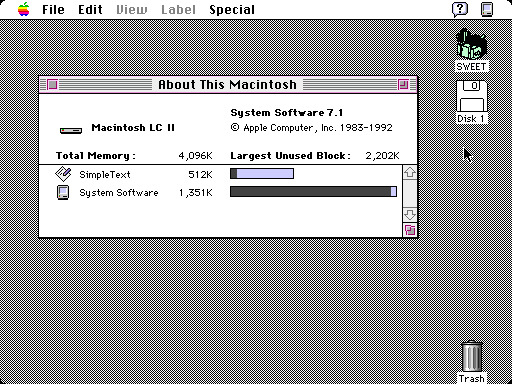Open the Apple menu
This screenshot has width=512, height=384.
(24, 9)
